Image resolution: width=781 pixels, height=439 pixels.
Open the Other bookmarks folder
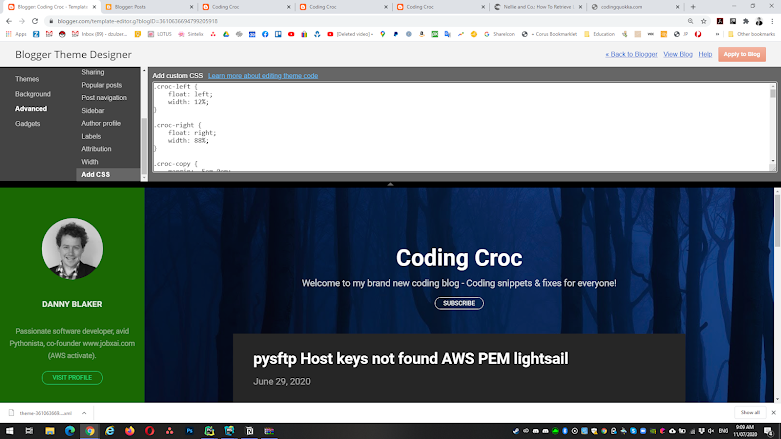point(751,34)
